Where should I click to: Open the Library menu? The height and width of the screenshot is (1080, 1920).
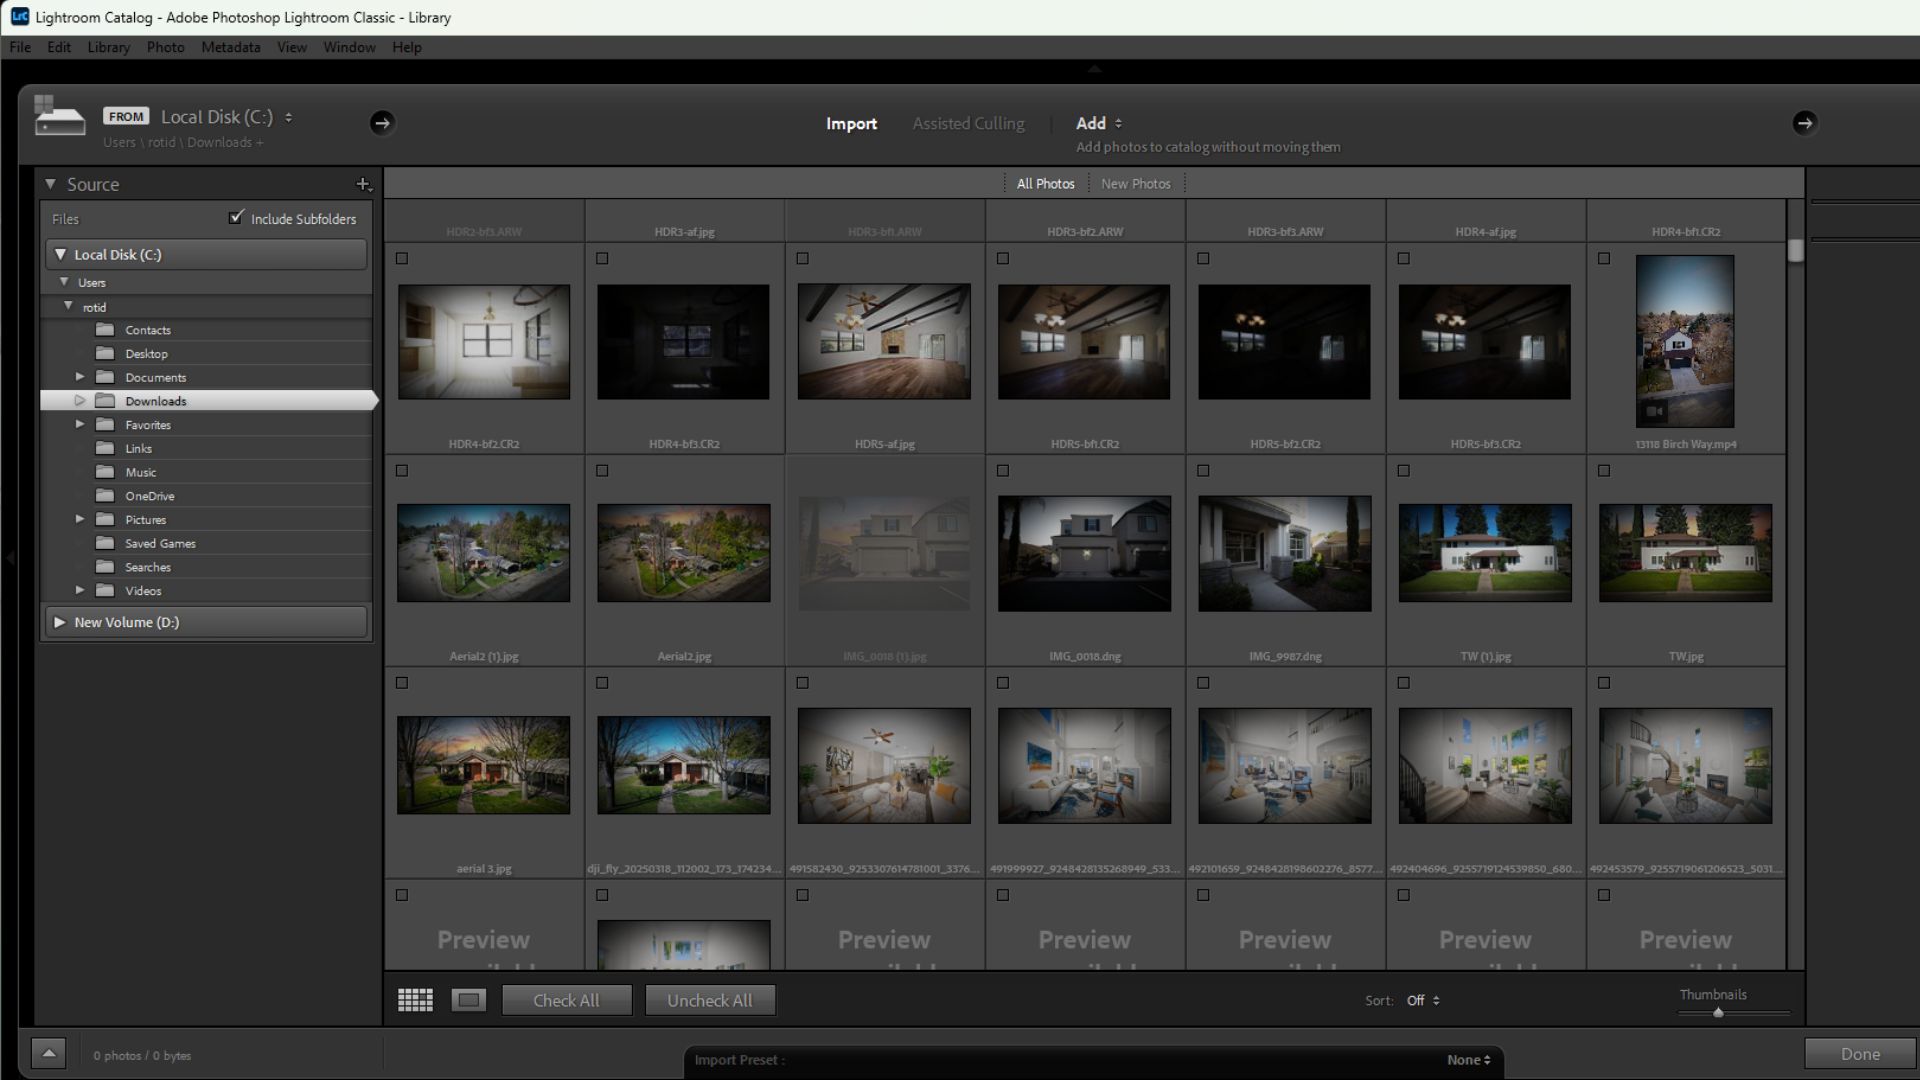(x=108, y=47)
